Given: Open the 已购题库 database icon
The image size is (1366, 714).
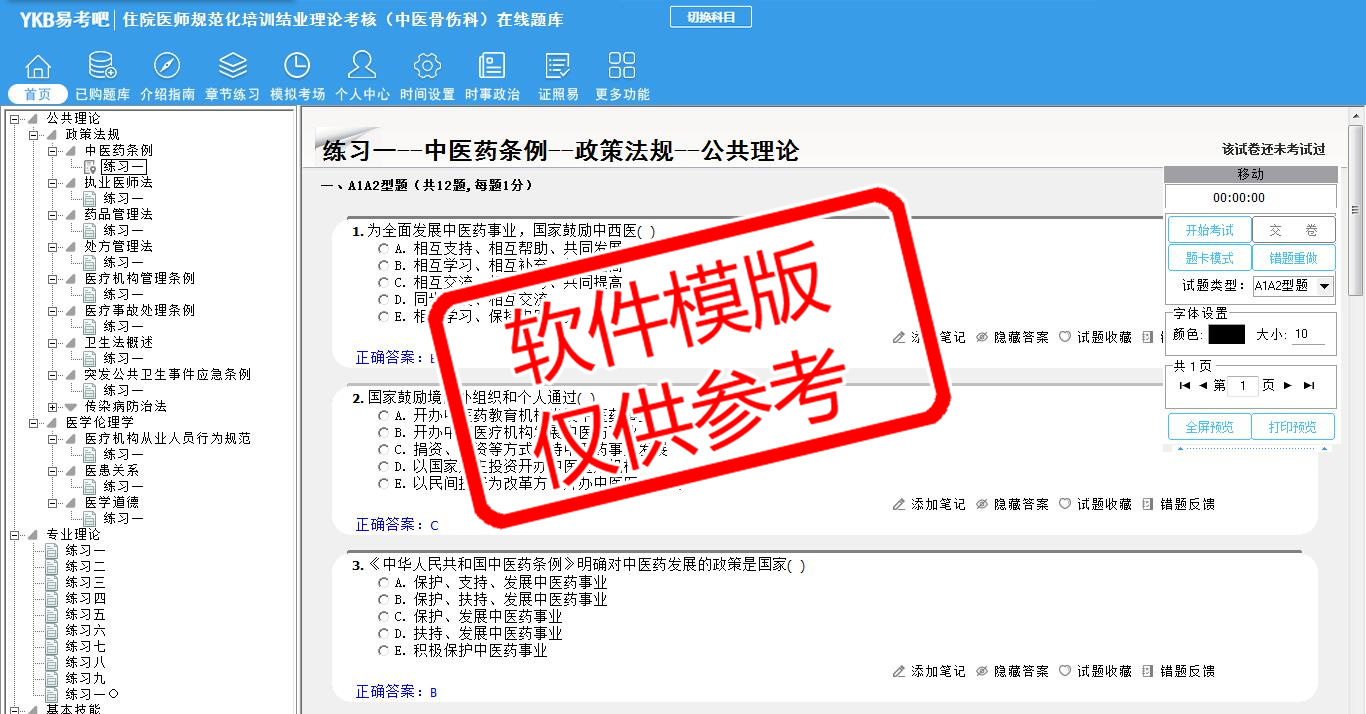Looking at the screenshot, I should coord(102,67).
